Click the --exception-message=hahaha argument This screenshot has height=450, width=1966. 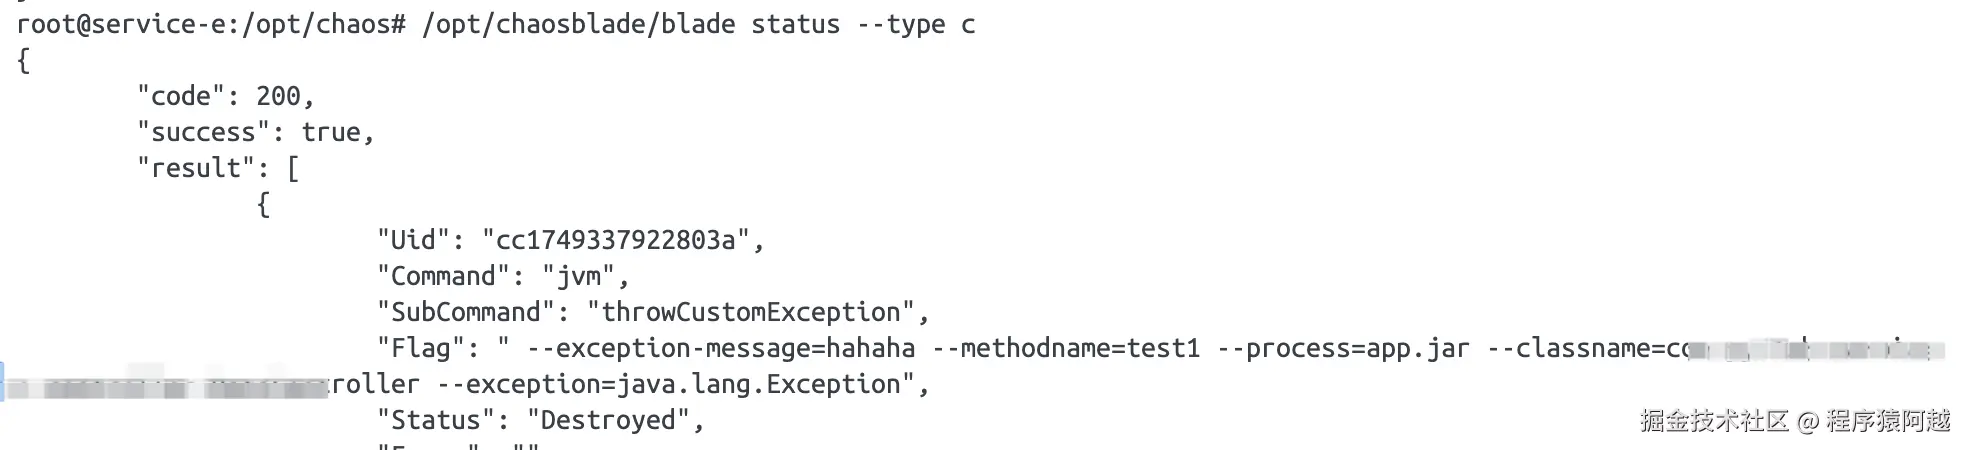tap(720, 348)
